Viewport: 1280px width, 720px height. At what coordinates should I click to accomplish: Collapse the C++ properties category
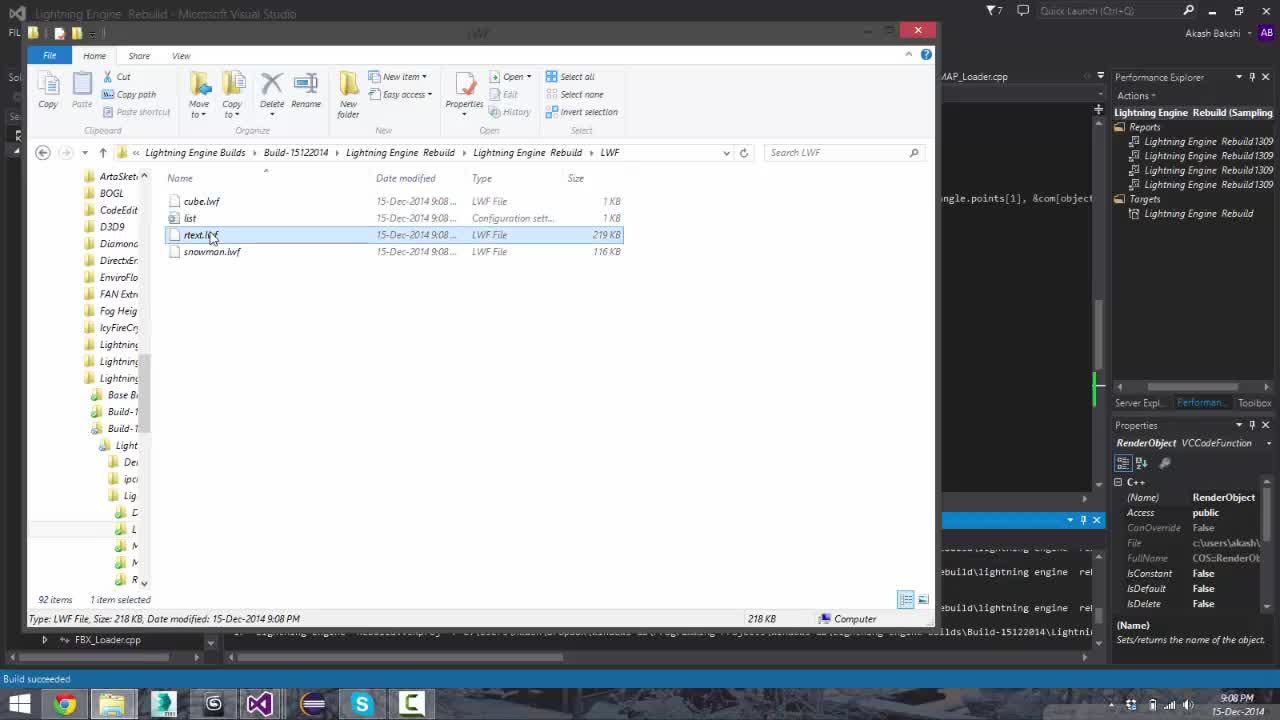point(1119,482)
